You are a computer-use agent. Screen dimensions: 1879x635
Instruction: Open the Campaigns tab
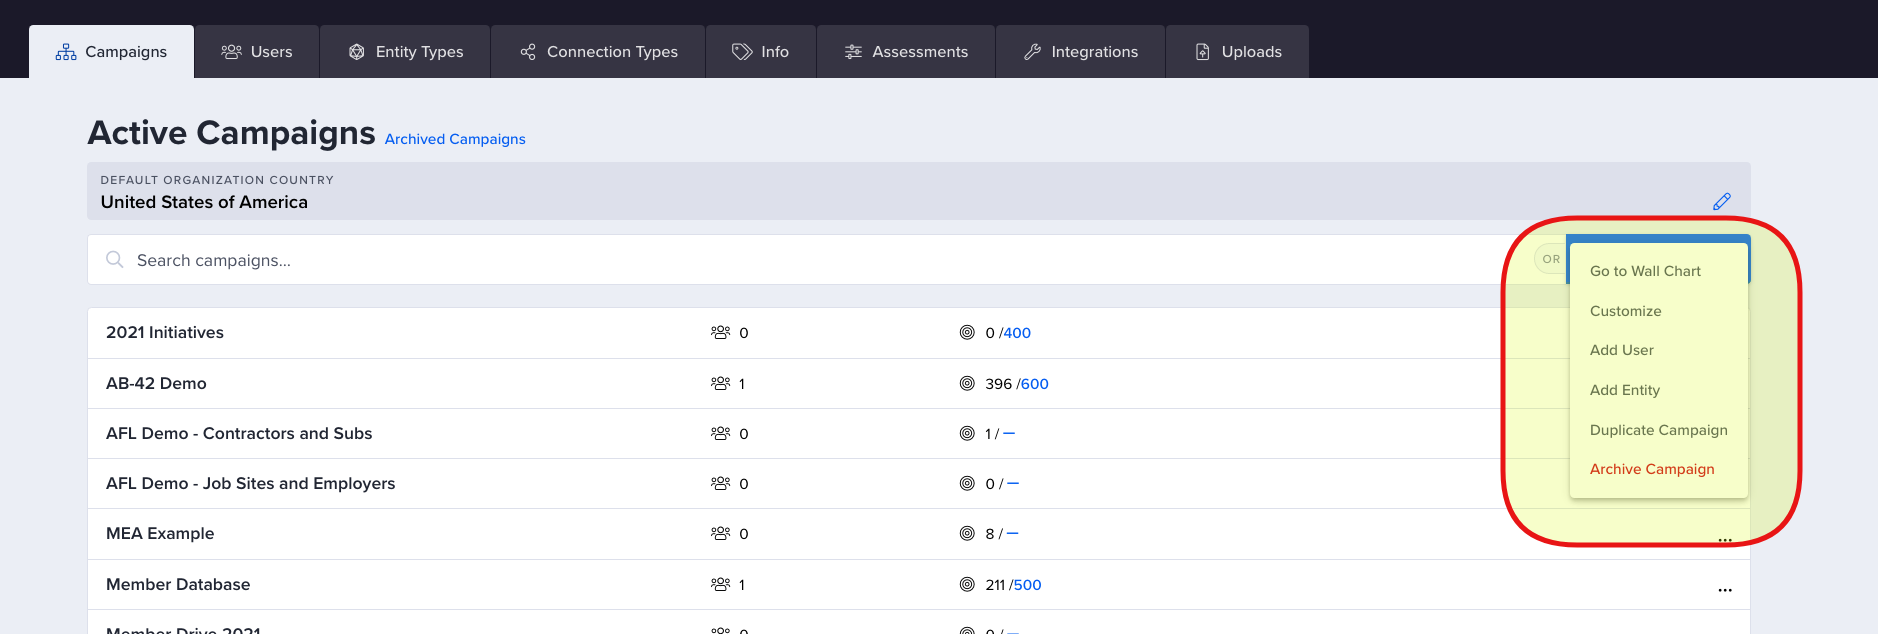coord(111,52)
